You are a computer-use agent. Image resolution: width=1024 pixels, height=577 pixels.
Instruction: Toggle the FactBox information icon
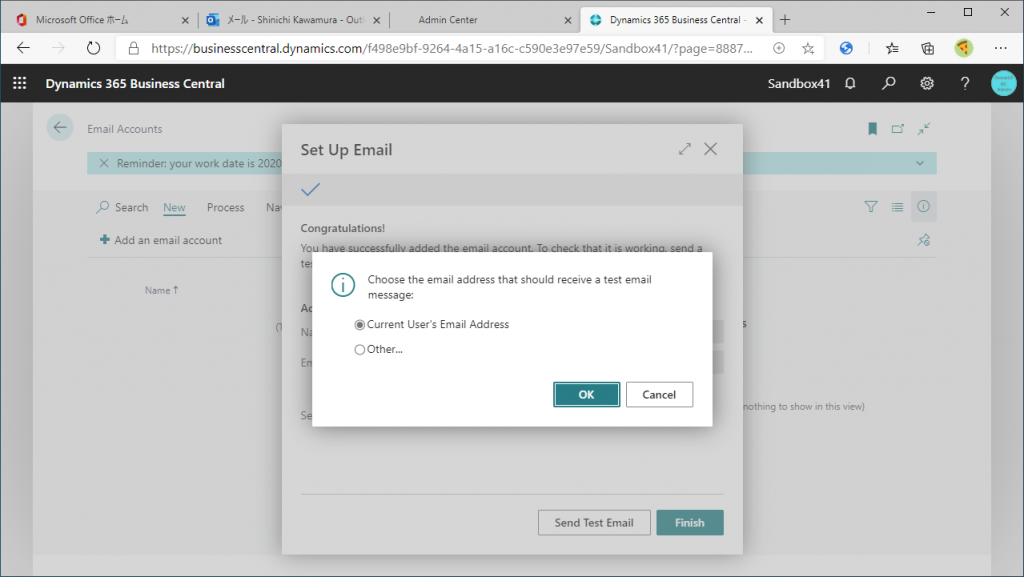click(x=923, y=206)
